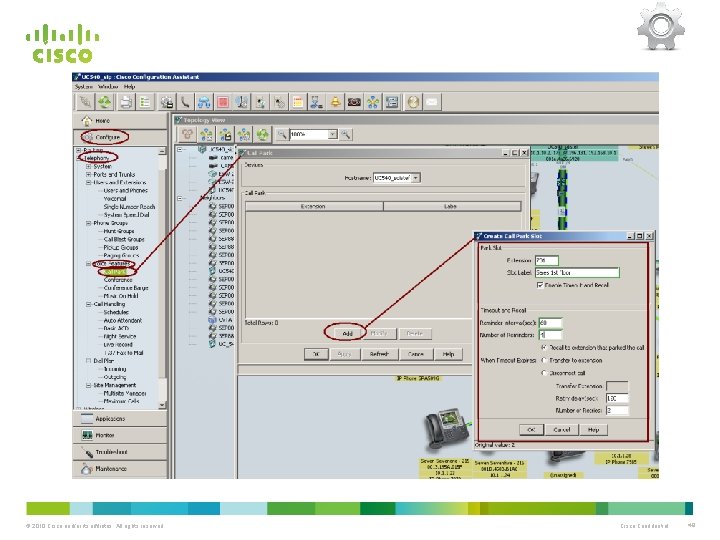Click Help in Create Call Park Slot
This screenshot has height=540, width=720.
pos(593,430)
